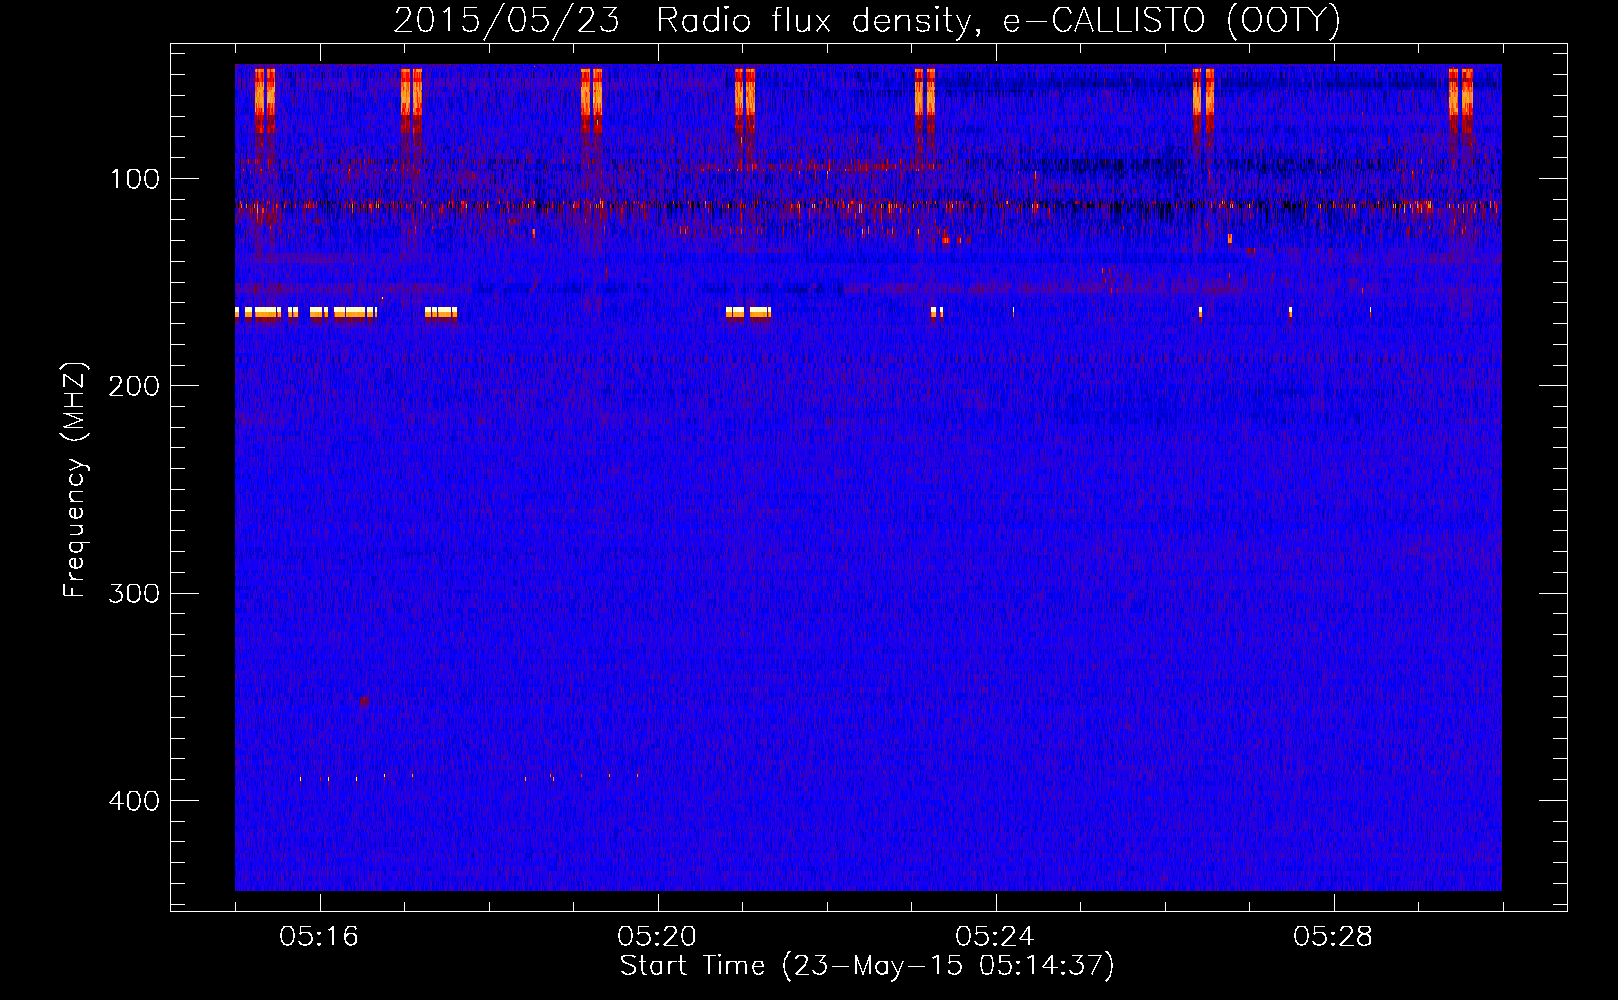This screenshot has height=1000, width=1618.
Task: Click the 05:28 time tick label
Action: 1333,937
